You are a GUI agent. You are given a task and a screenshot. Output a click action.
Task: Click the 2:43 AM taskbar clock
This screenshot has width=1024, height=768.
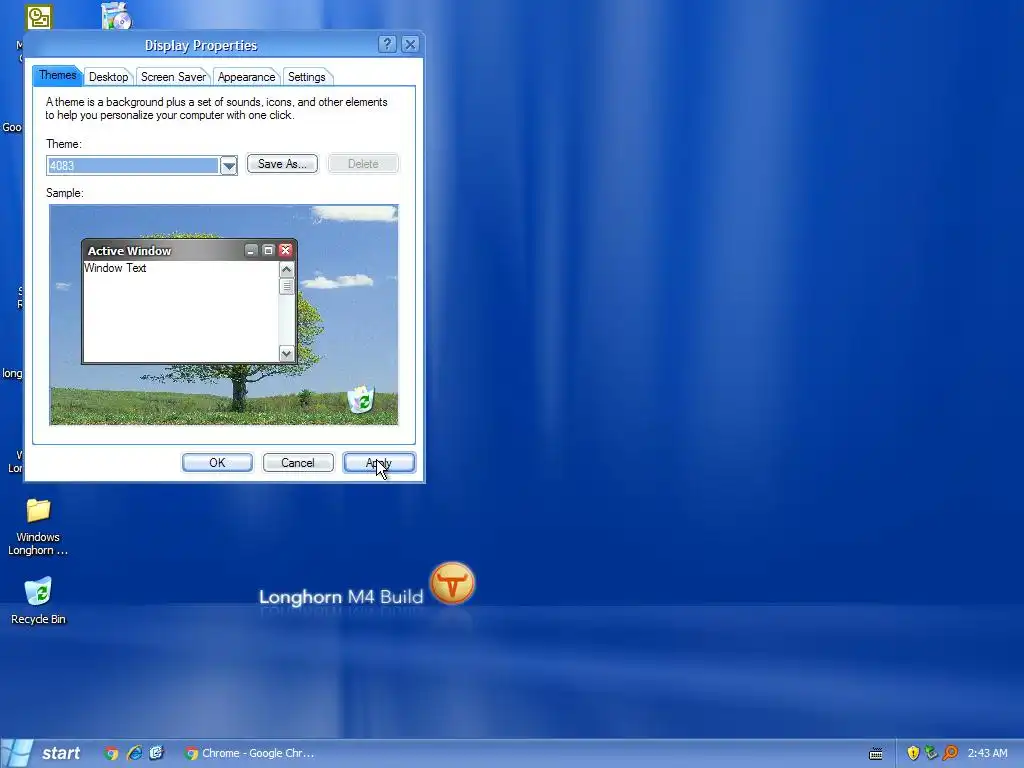[x=987, y=753]
